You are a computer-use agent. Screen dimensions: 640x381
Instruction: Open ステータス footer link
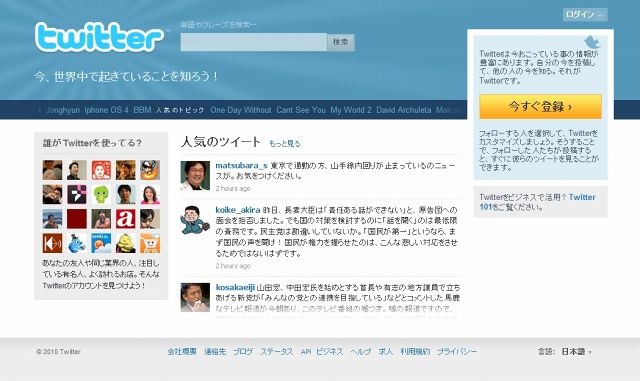point(277,352)
